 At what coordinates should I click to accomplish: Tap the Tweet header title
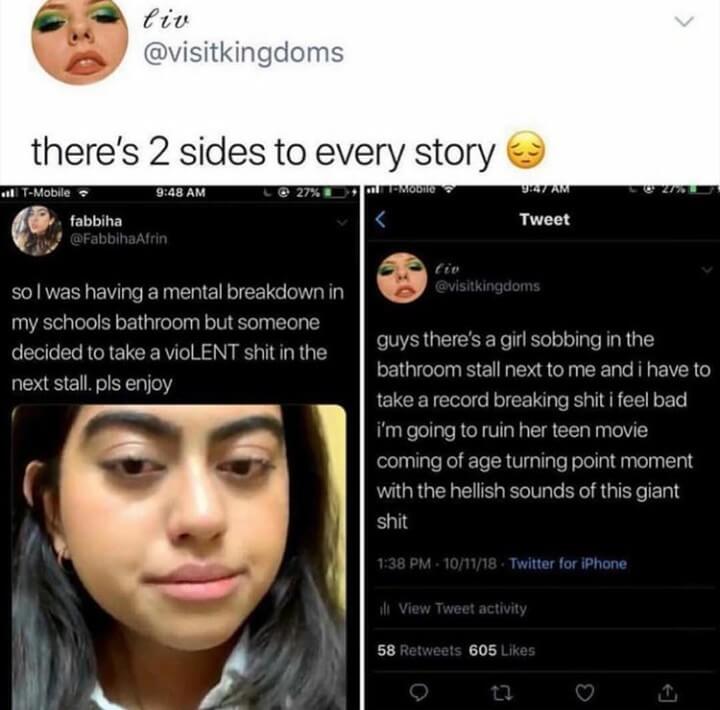[545, 219]
